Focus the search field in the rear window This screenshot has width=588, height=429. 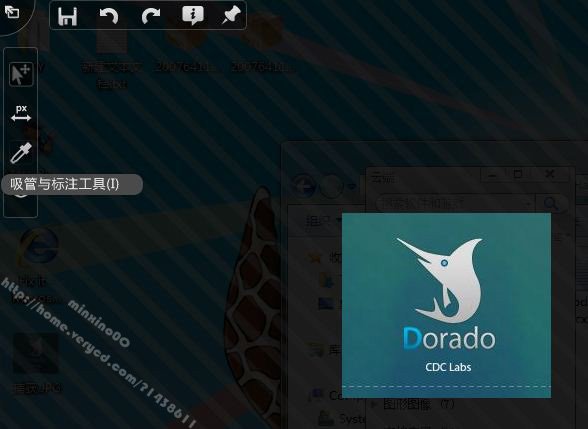(455, 204)
